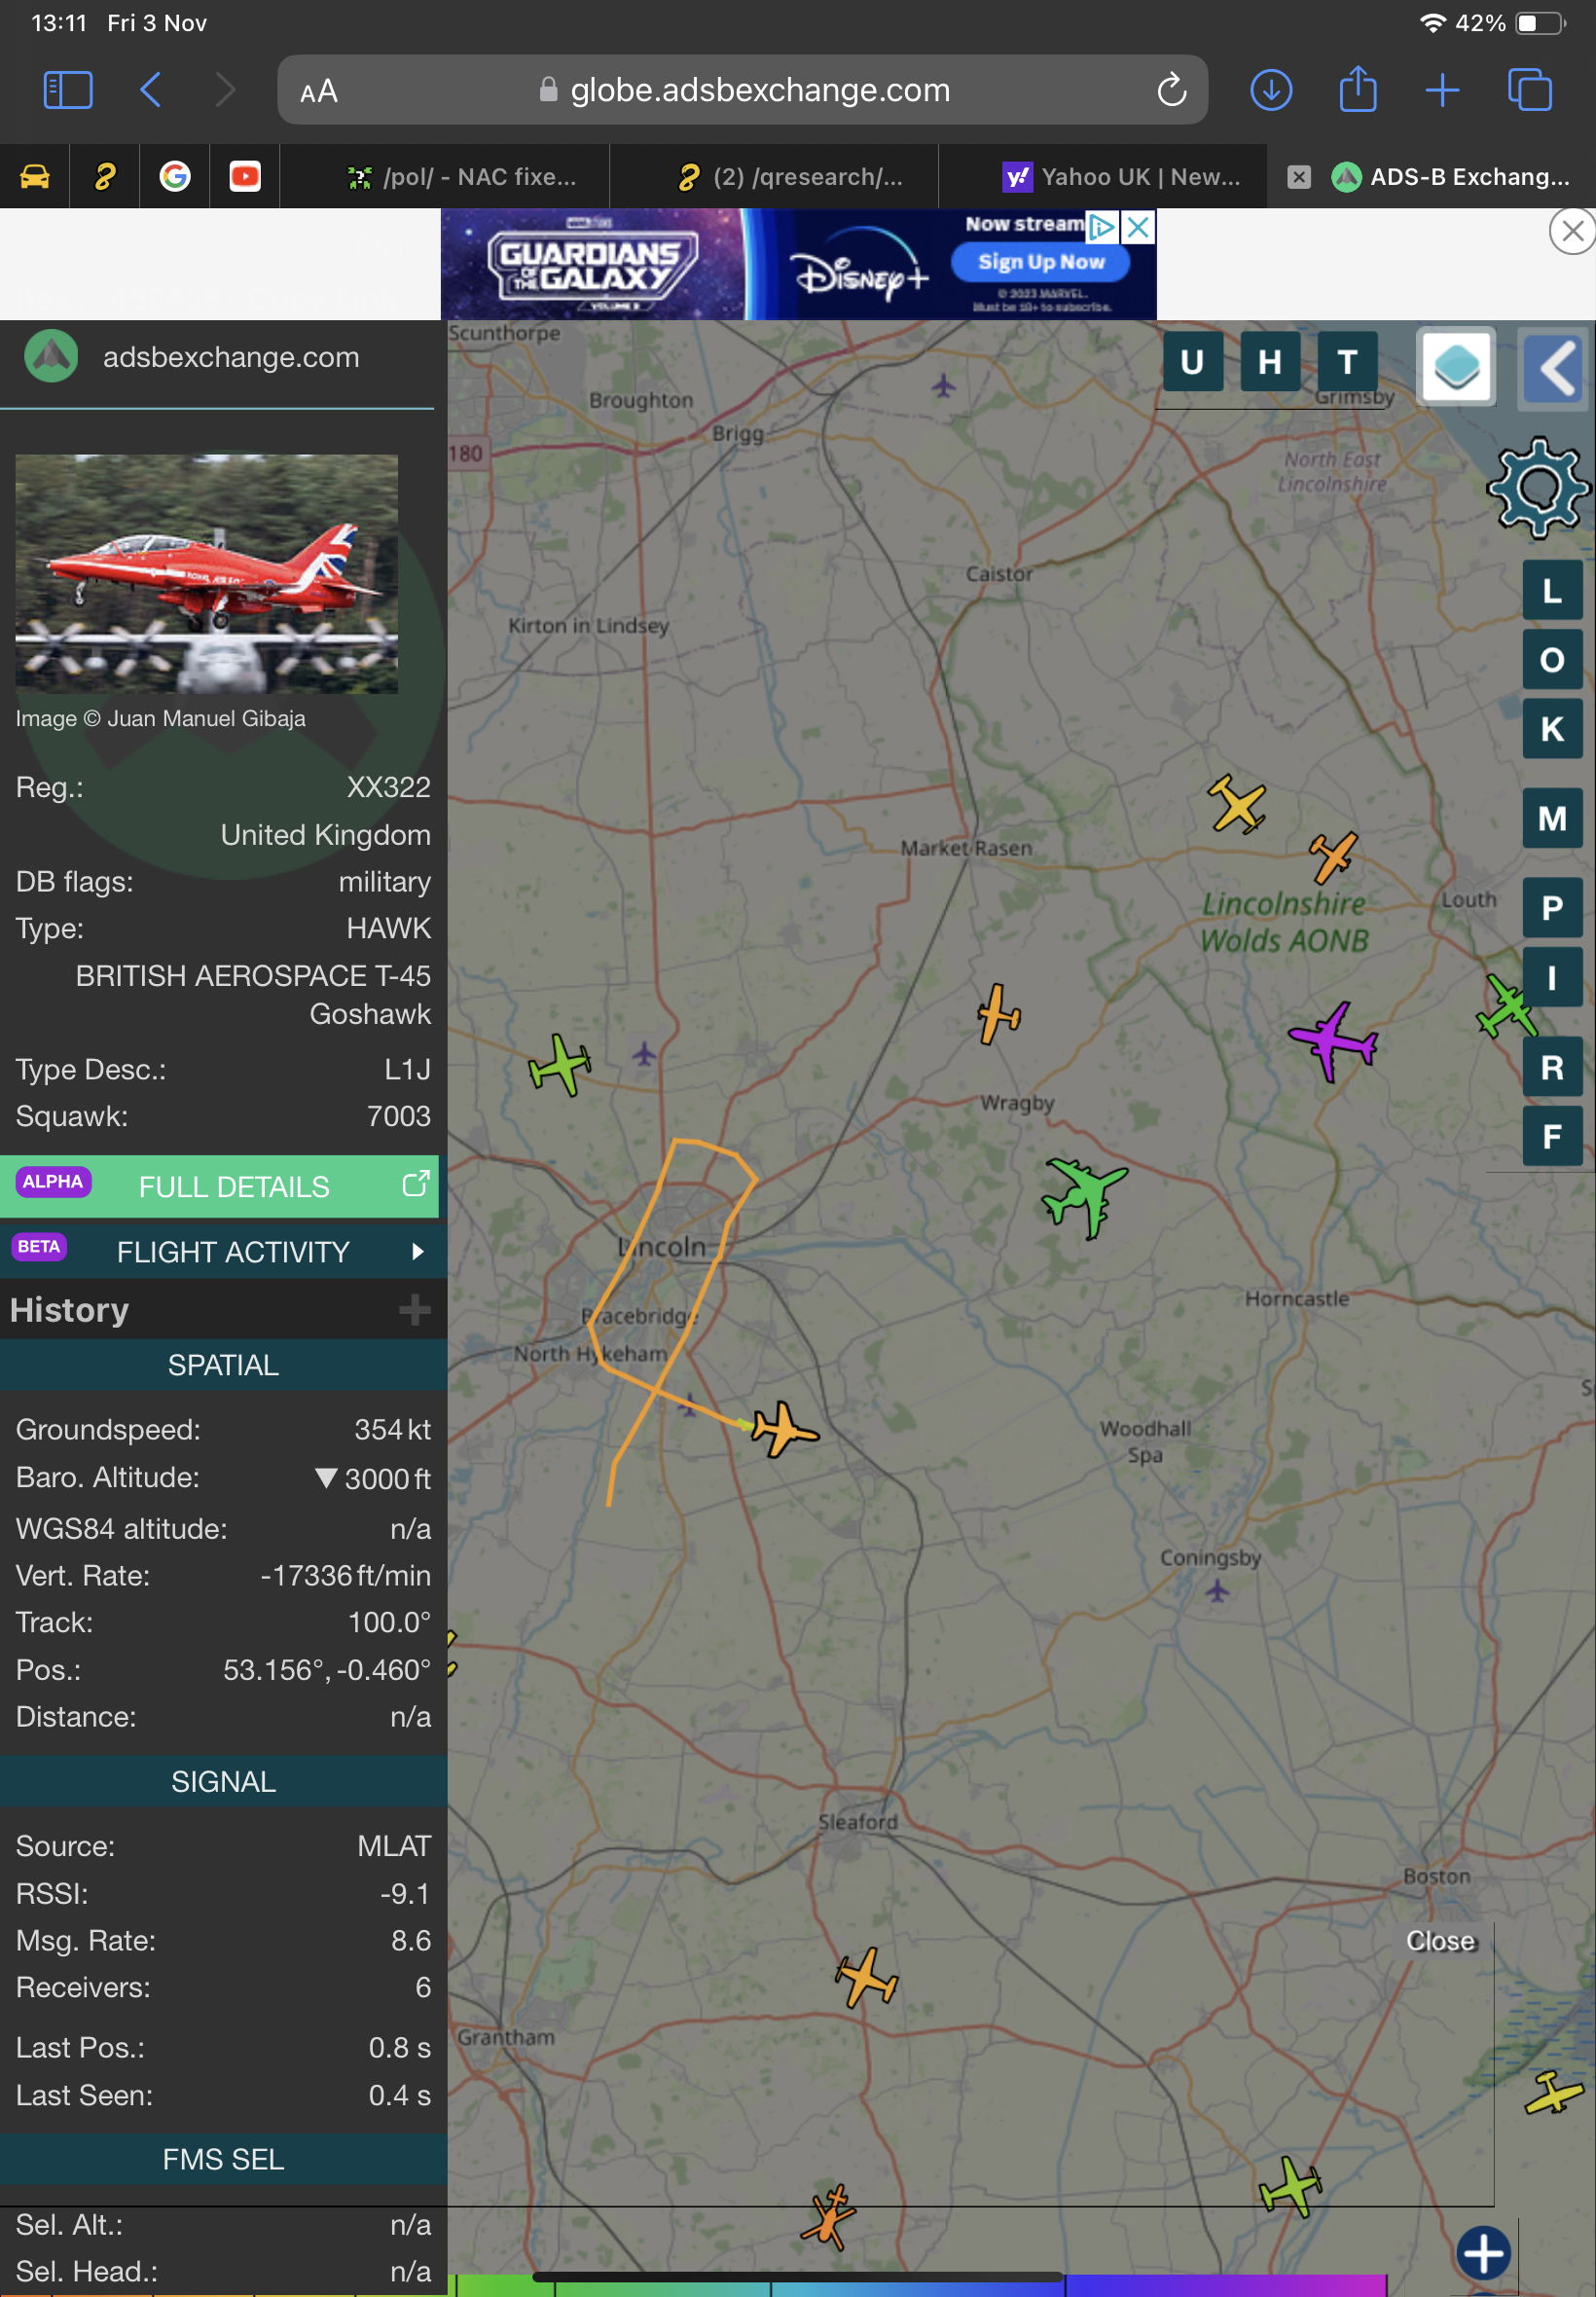
Task: Zoom in with the map plus button
Action: click(x=1482, y=2252)
